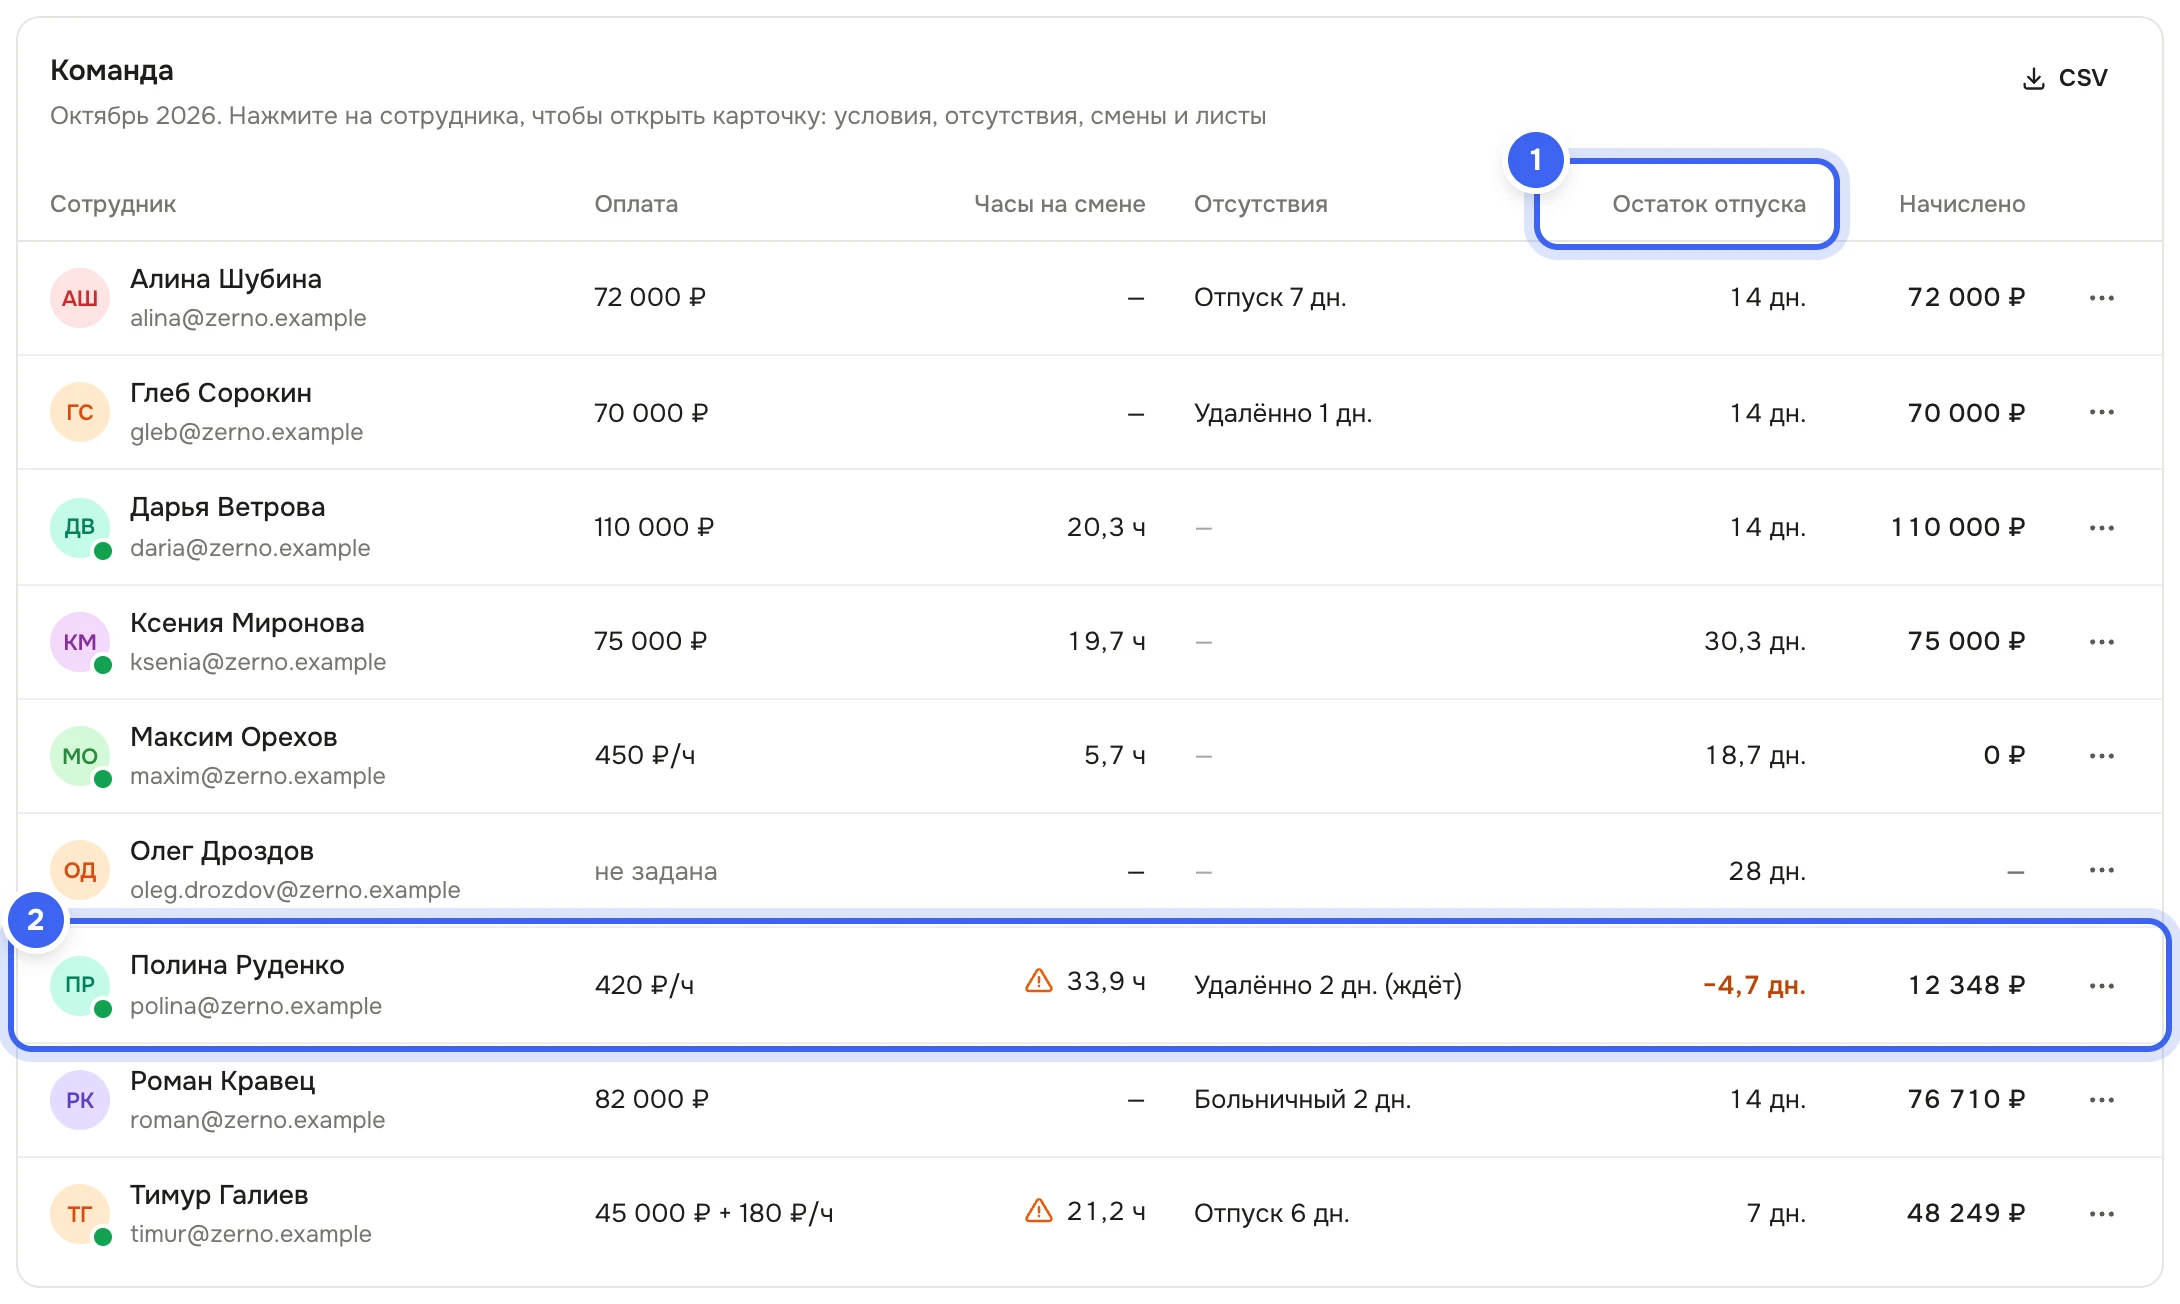Click the 45 000 ₽ + 180 ₽/ч pay
Image resolution: width=2180 pixels, height=1304 pixels.
(x=714, y=1213)
